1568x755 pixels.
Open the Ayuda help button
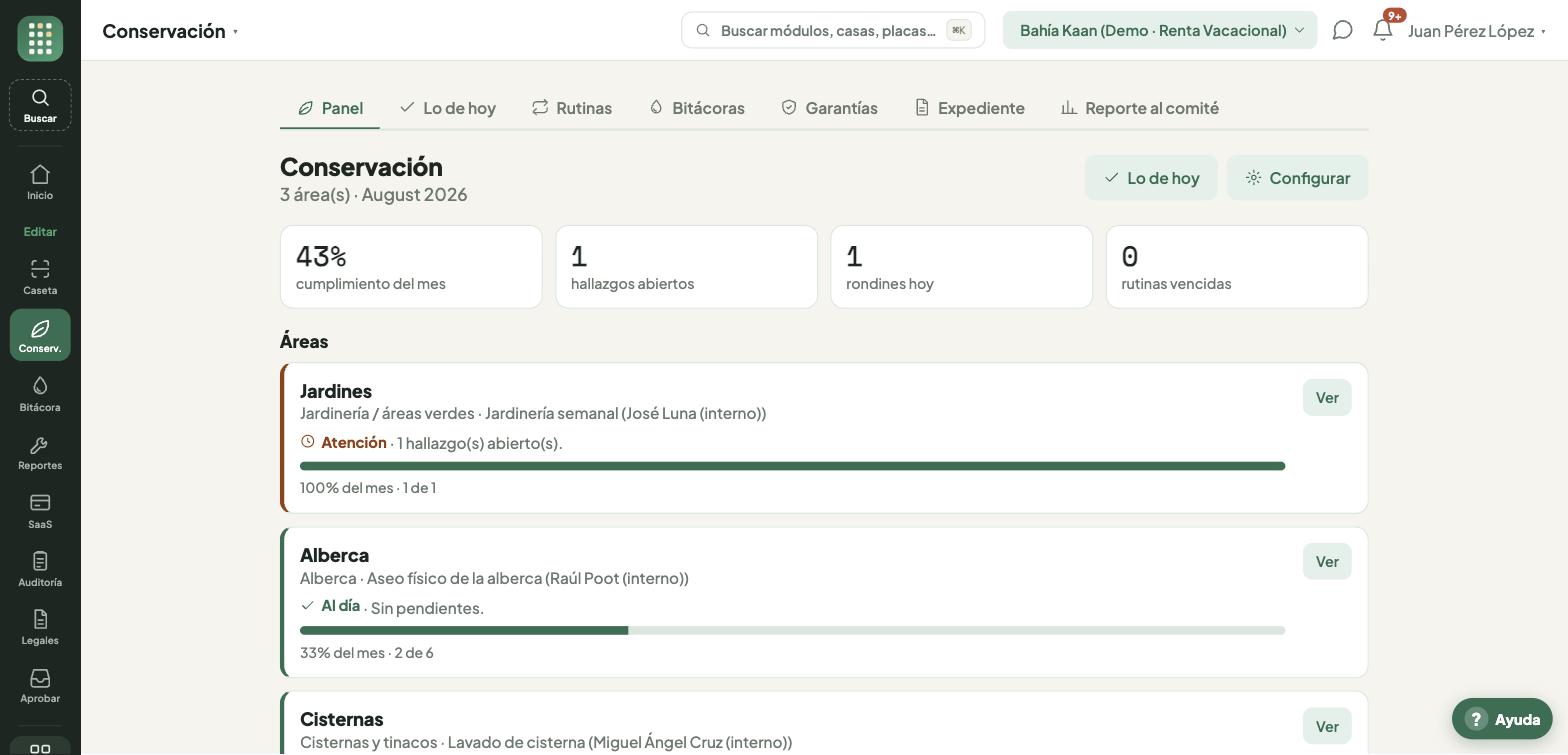1502,719
